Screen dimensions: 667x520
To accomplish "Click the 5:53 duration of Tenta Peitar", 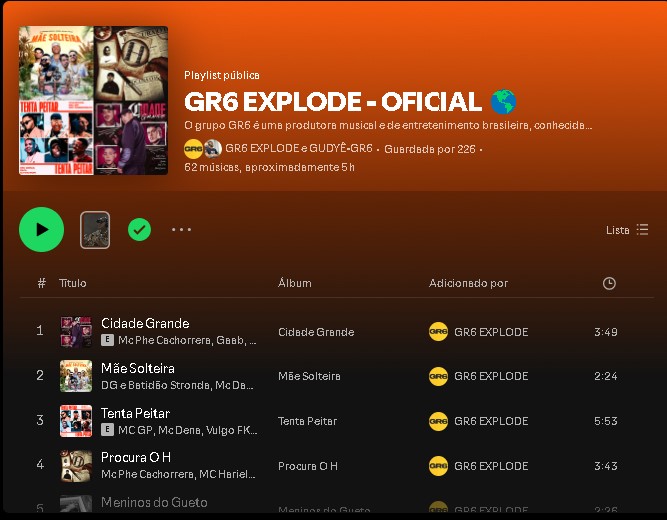I will pos(606,421).
